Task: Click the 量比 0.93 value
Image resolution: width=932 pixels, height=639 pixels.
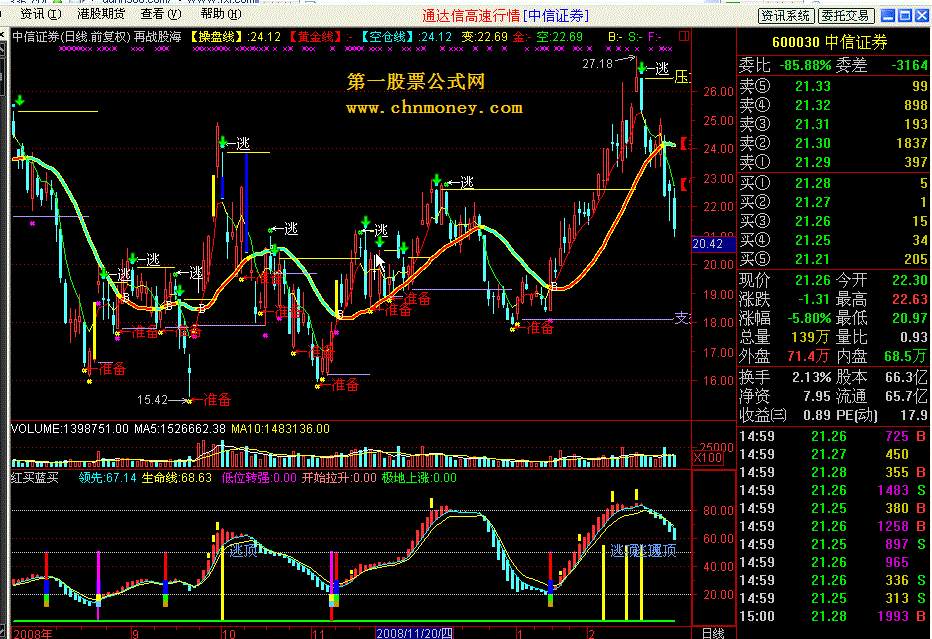Action: (914, 337)
